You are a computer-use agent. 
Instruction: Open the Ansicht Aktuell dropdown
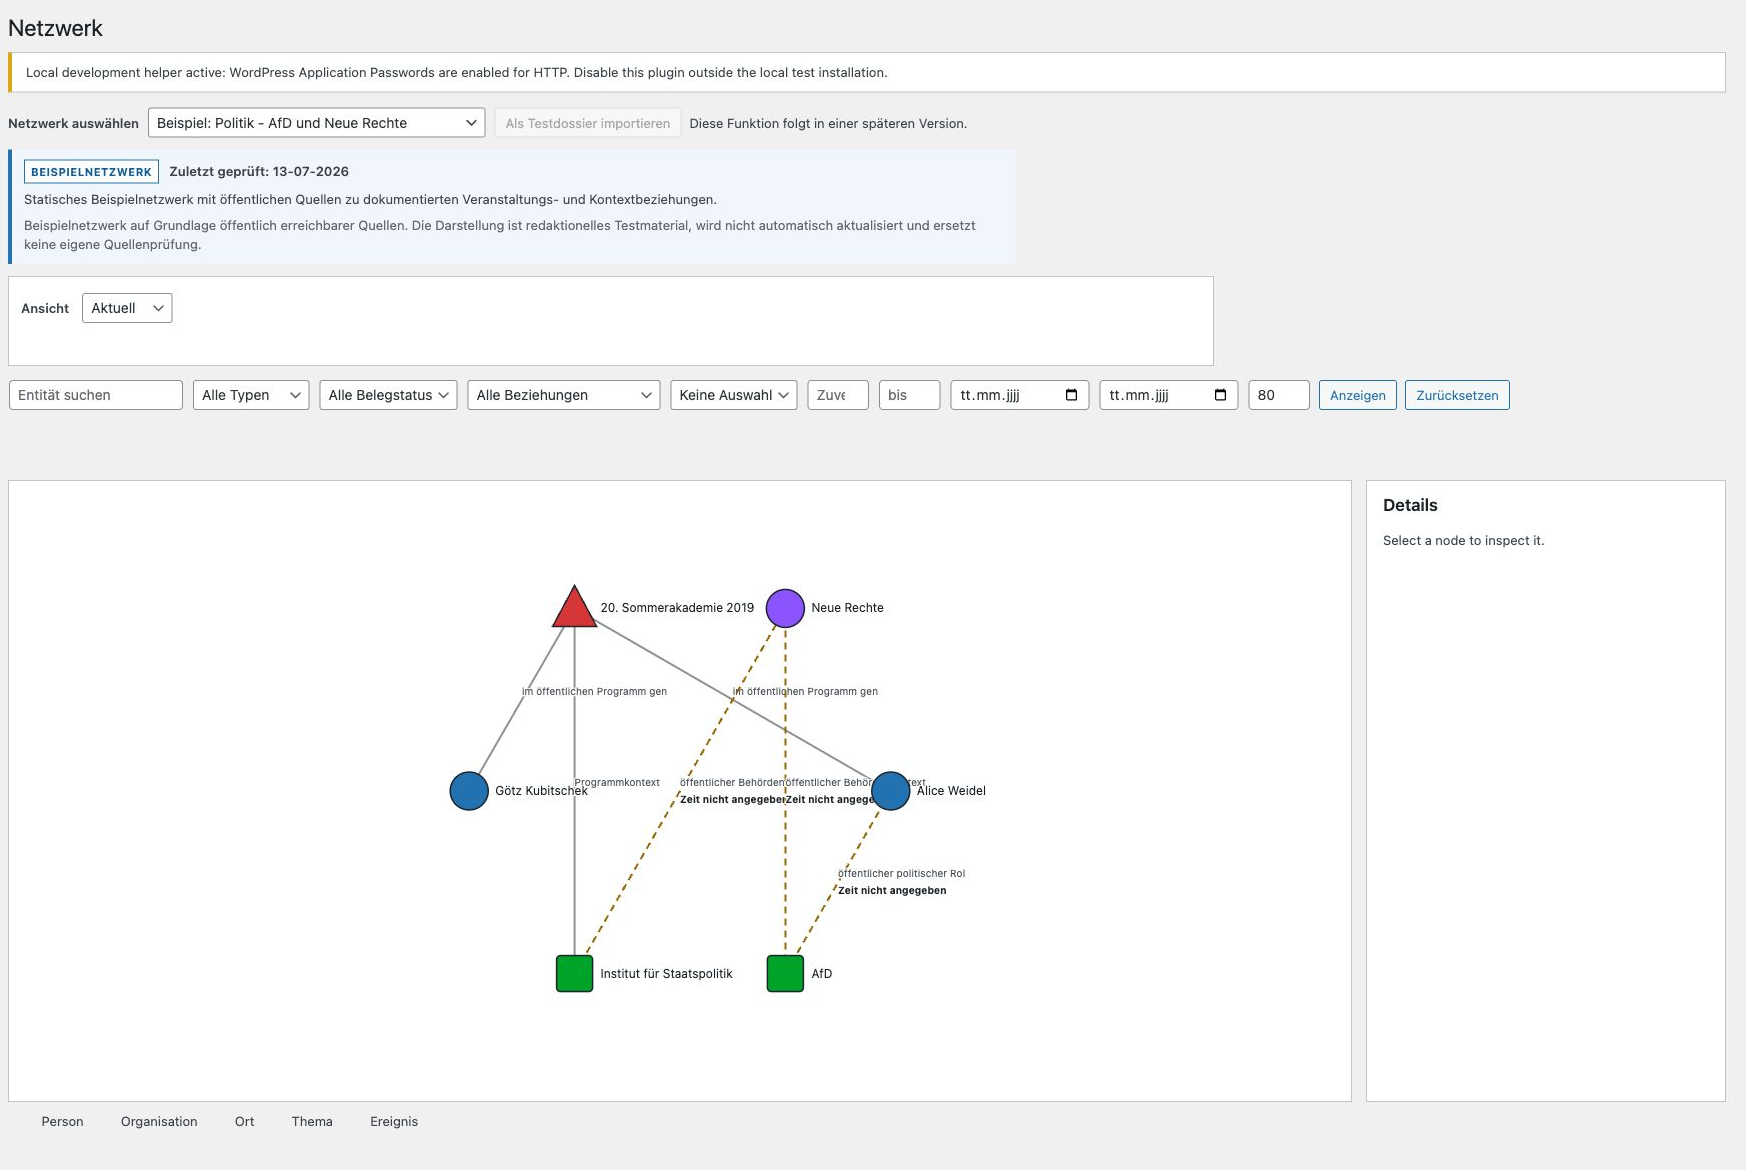pyautogui.click(x=127, y=308)
